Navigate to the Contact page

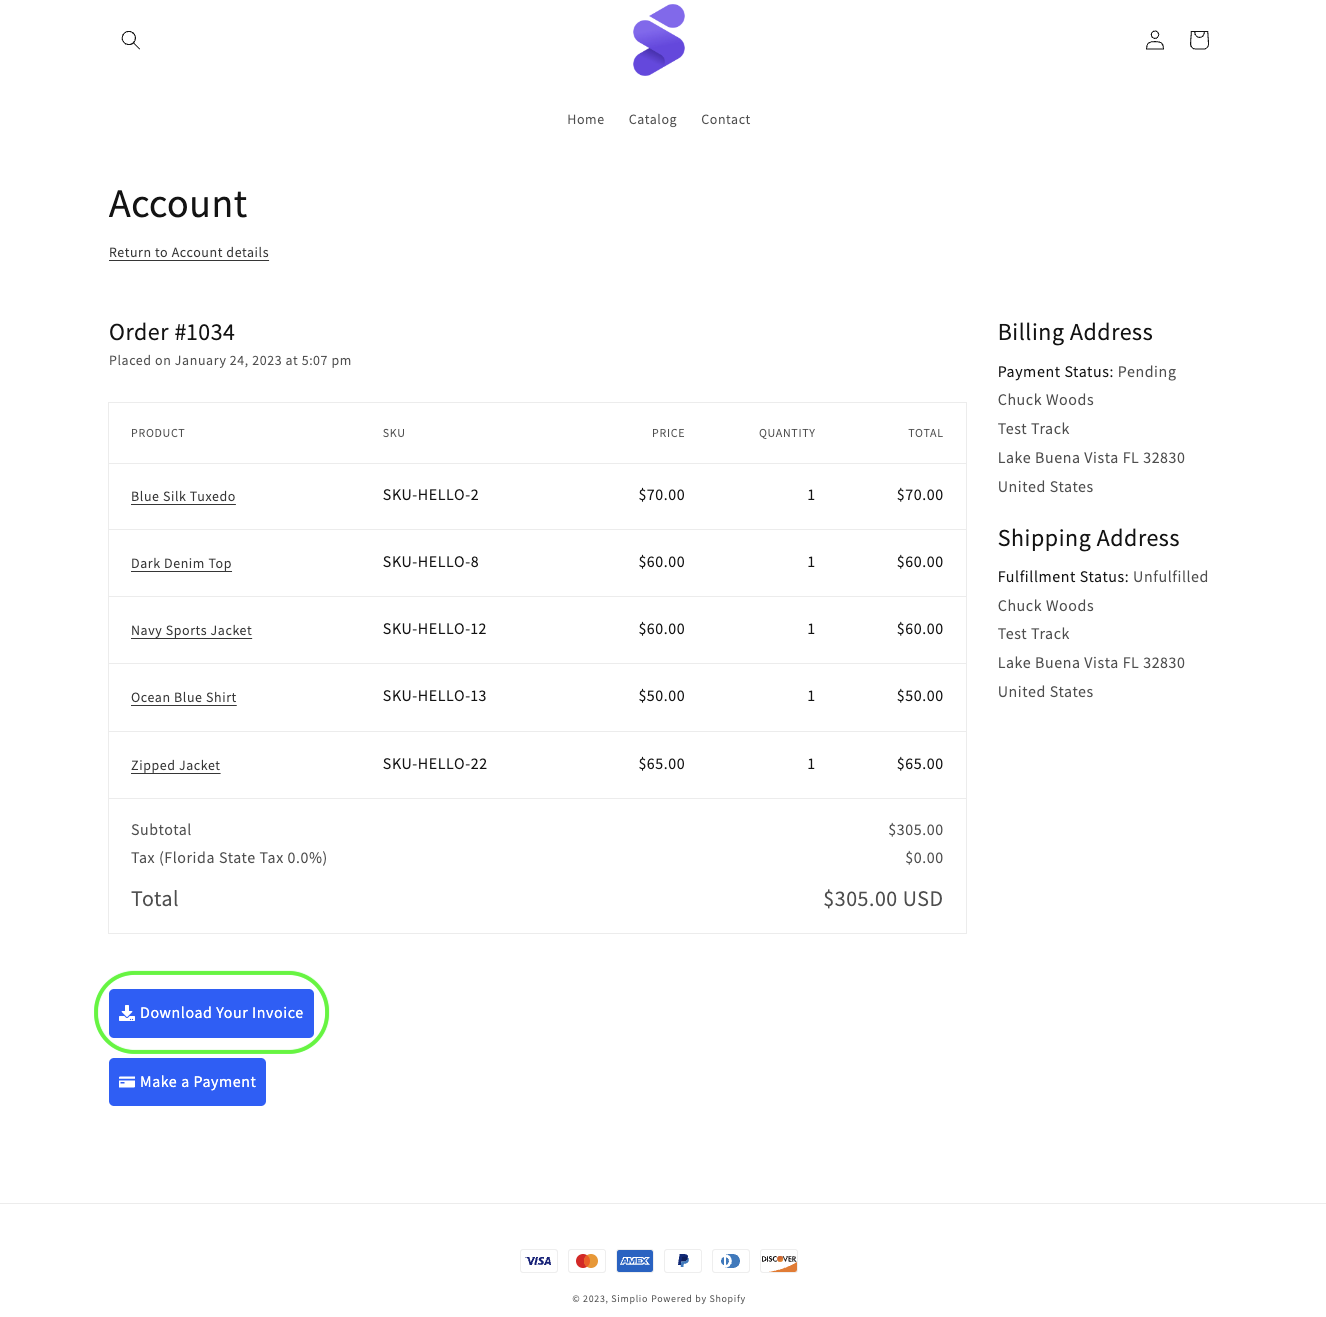(x=725, y=120)
